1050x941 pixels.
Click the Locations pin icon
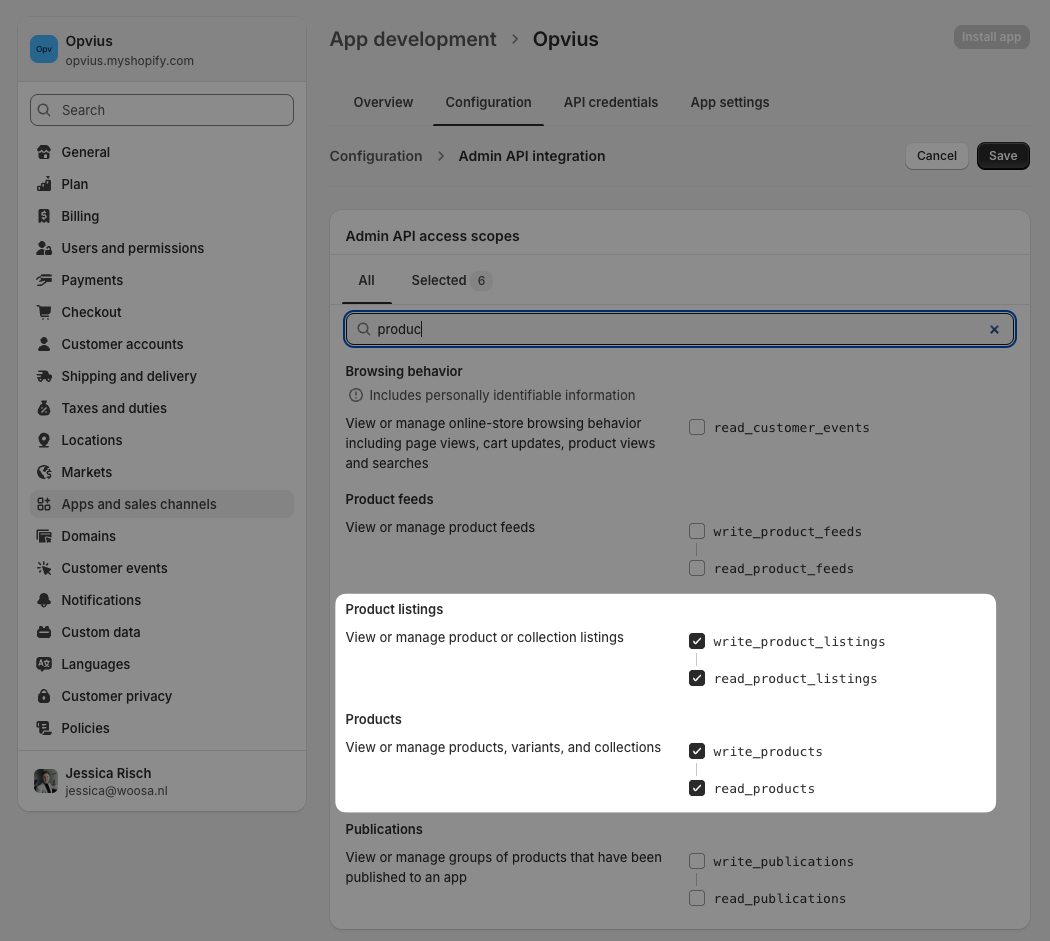(44, 440)
